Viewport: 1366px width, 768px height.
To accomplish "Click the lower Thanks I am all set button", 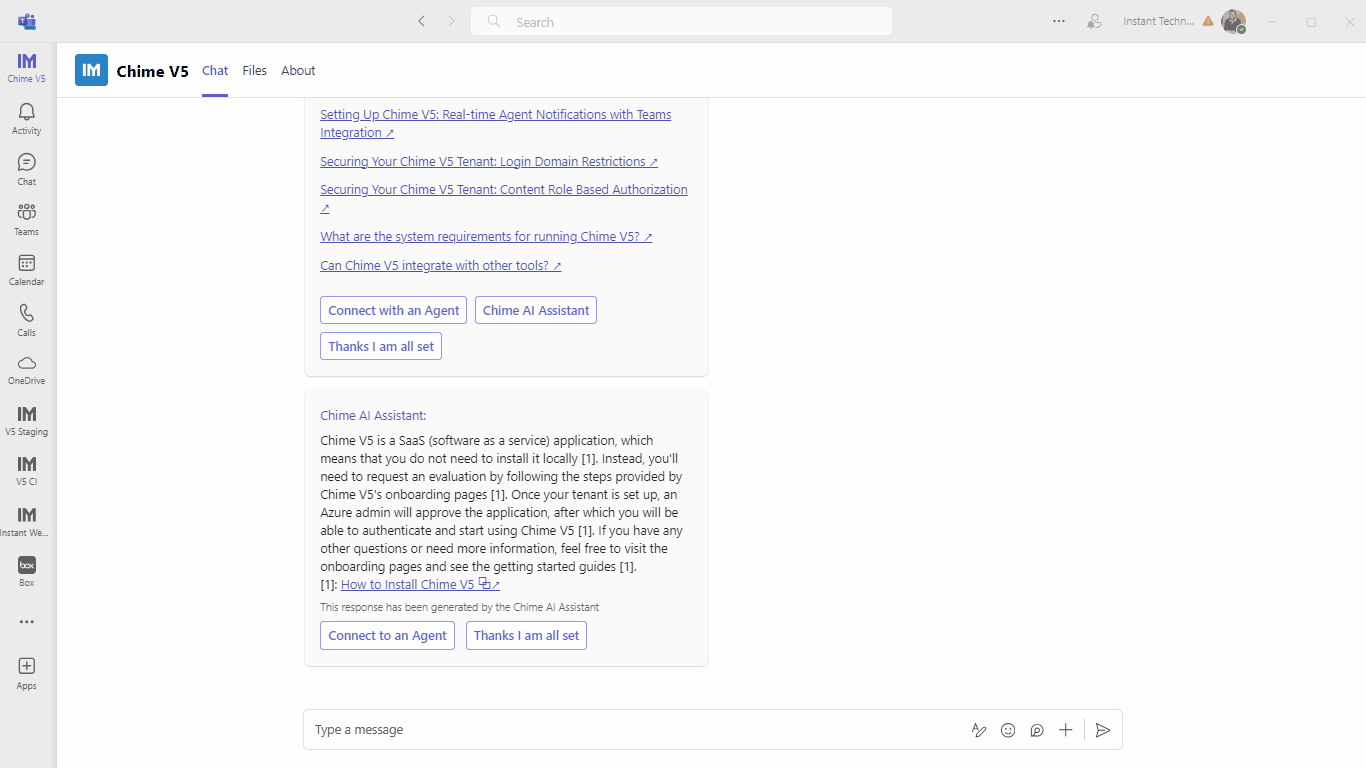I will point(526,635).
